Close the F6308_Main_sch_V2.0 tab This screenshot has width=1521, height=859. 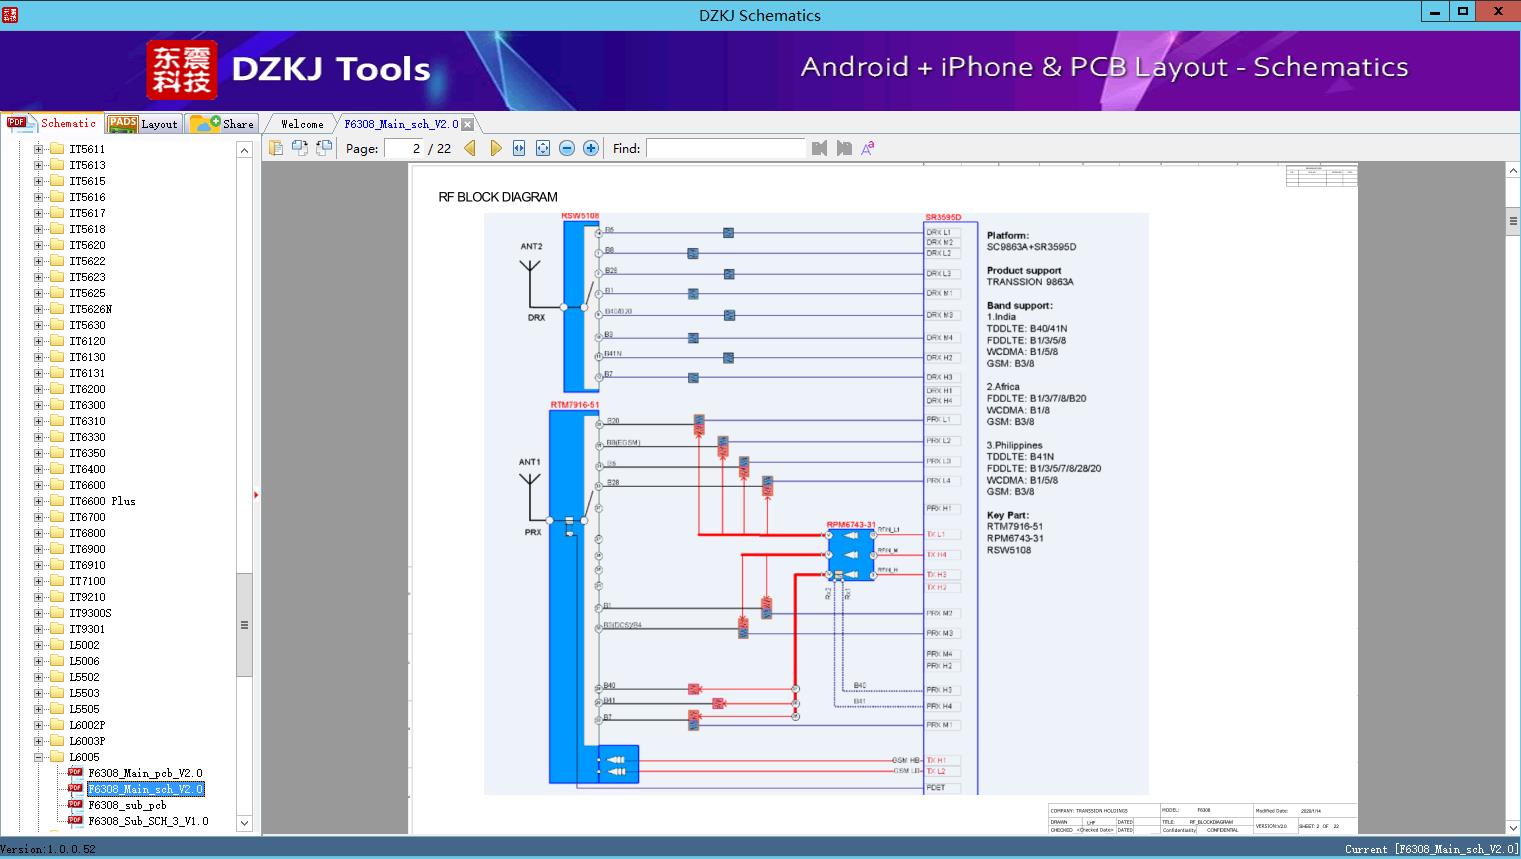tap(468, 124)
